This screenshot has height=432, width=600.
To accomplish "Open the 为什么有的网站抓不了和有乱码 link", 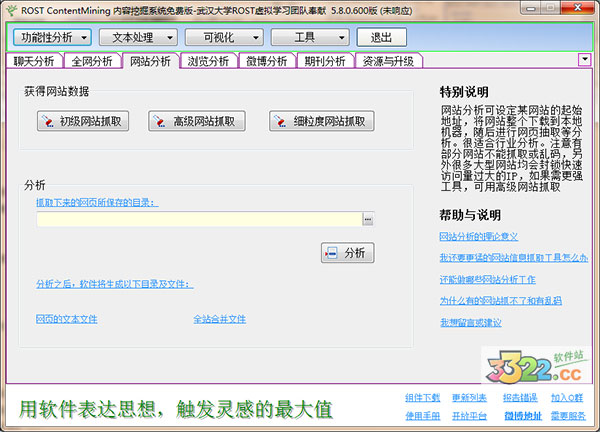I will 501,301.
